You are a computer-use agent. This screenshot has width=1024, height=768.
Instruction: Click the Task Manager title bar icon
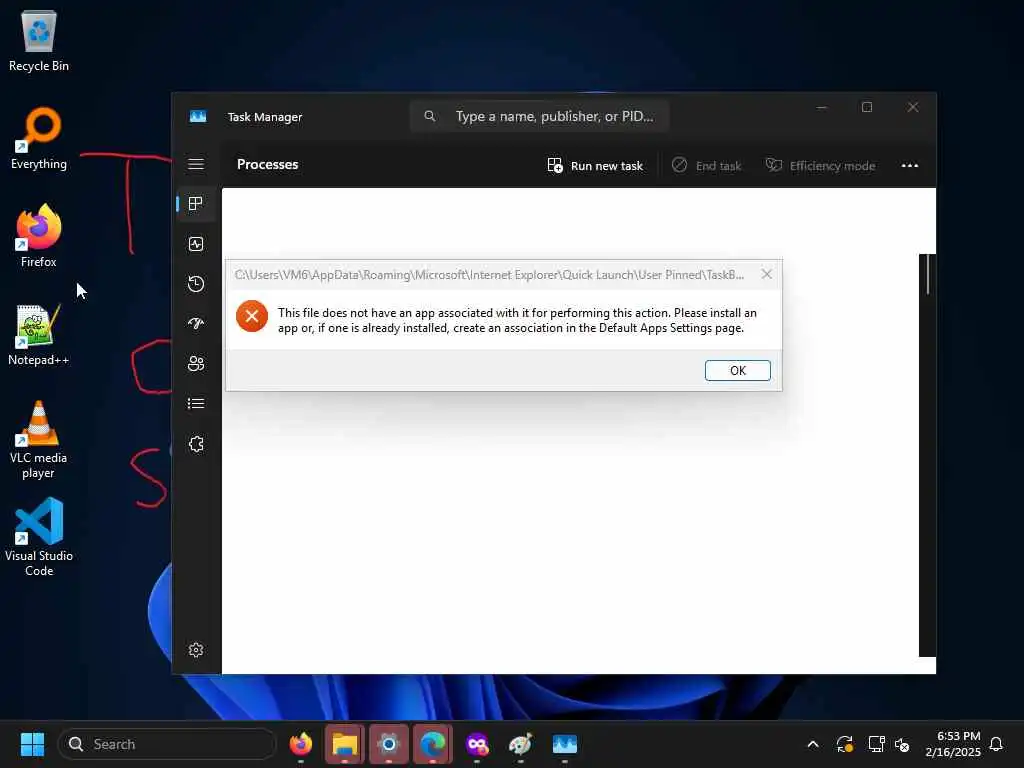(x=198, y=116)
